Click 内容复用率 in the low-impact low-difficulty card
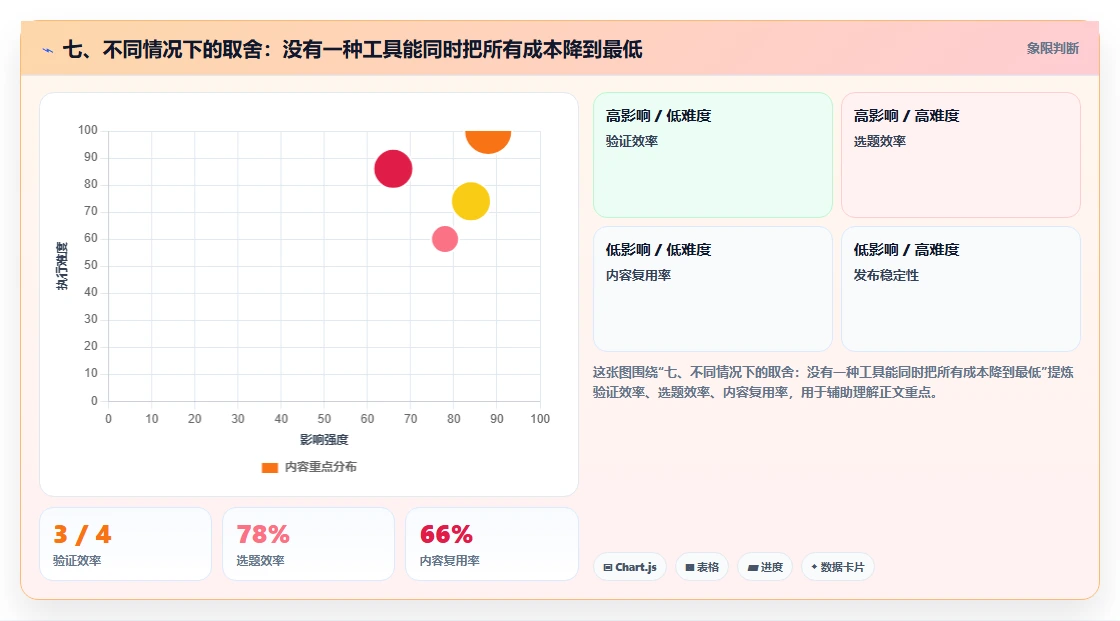Viewport: 1120px width, 621px height. point(638,275)
